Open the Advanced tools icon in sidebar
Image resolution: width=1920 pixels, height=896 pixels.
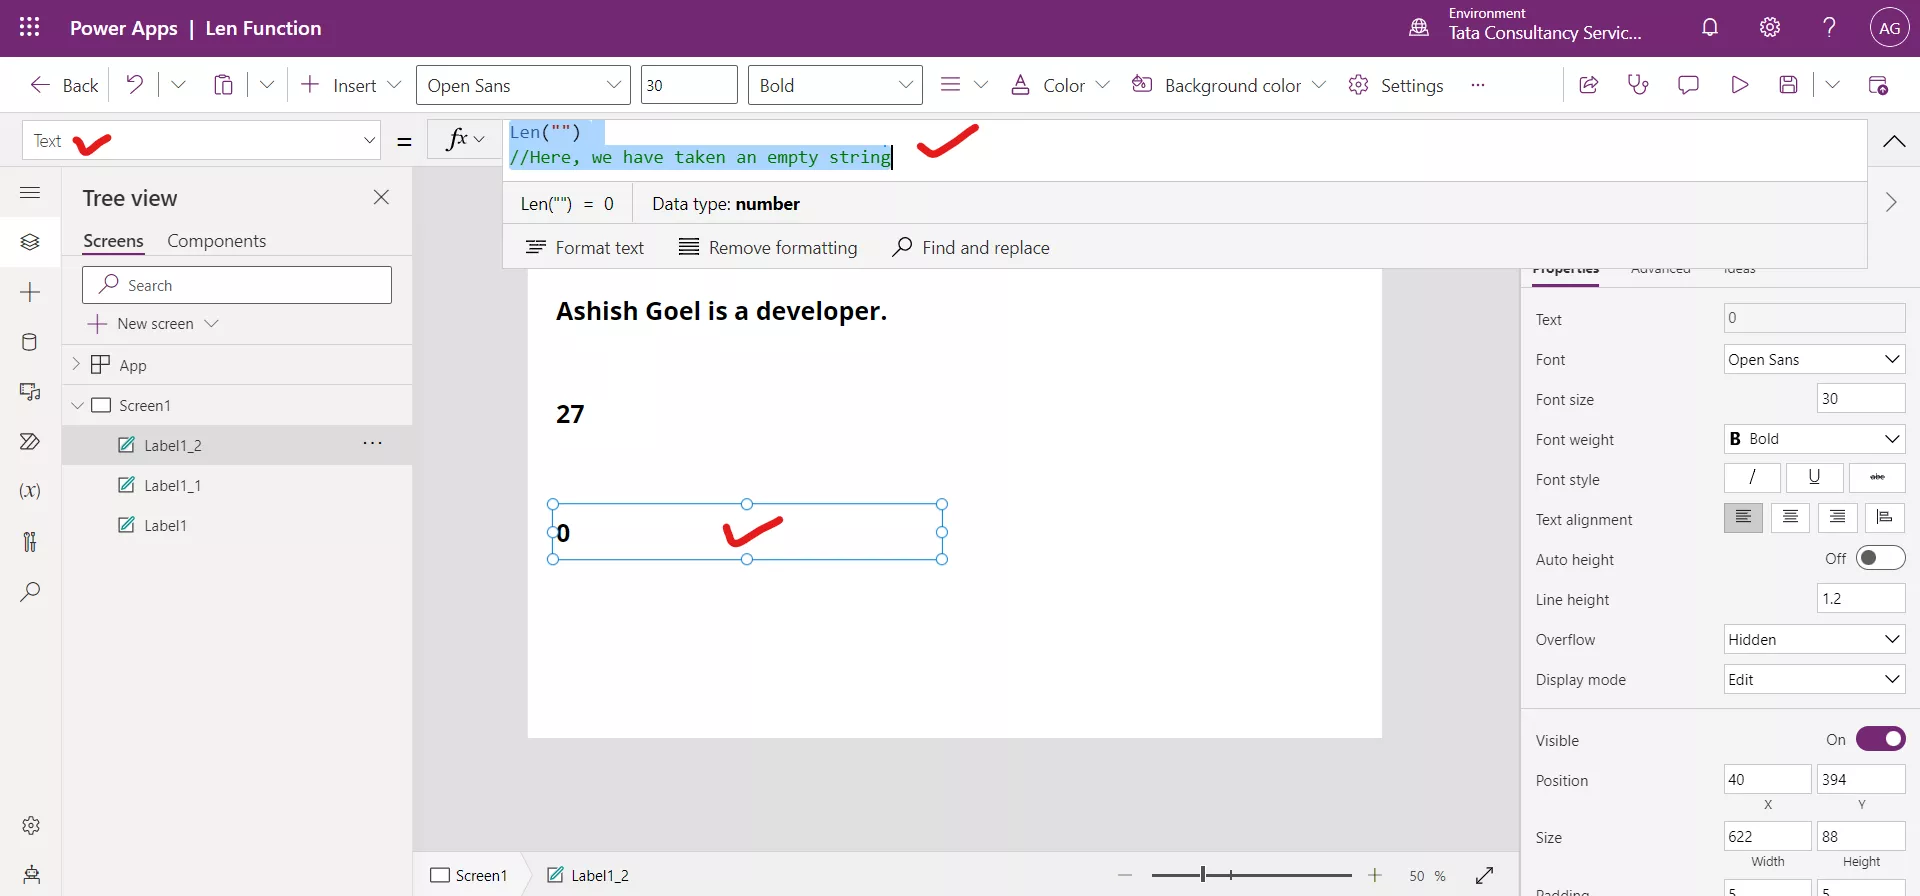[30, 542]
